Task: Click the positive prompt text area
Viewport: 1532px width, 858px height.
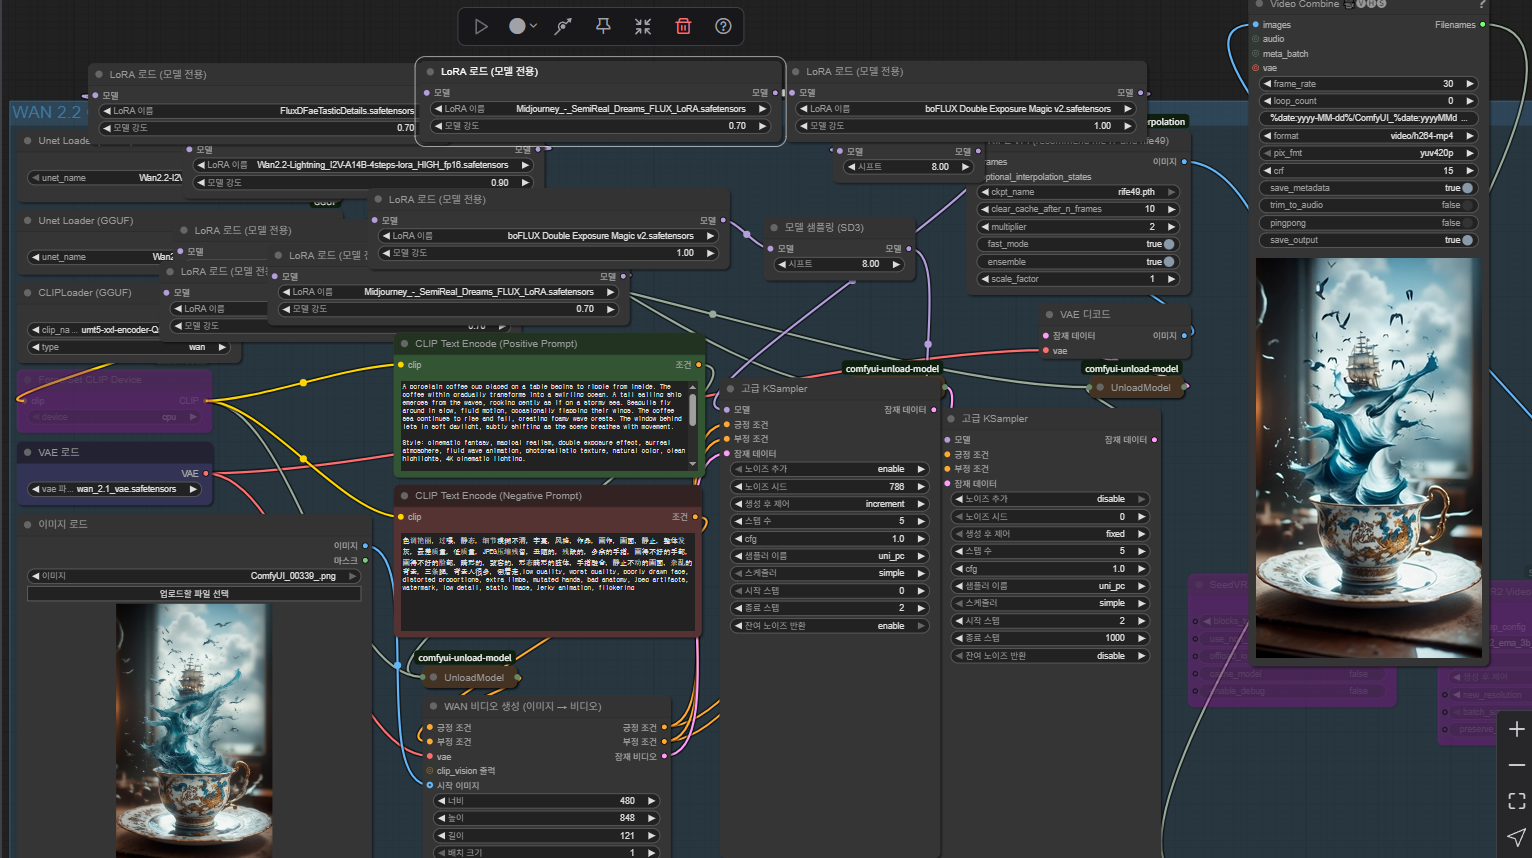Action: (x=543, y=423)
